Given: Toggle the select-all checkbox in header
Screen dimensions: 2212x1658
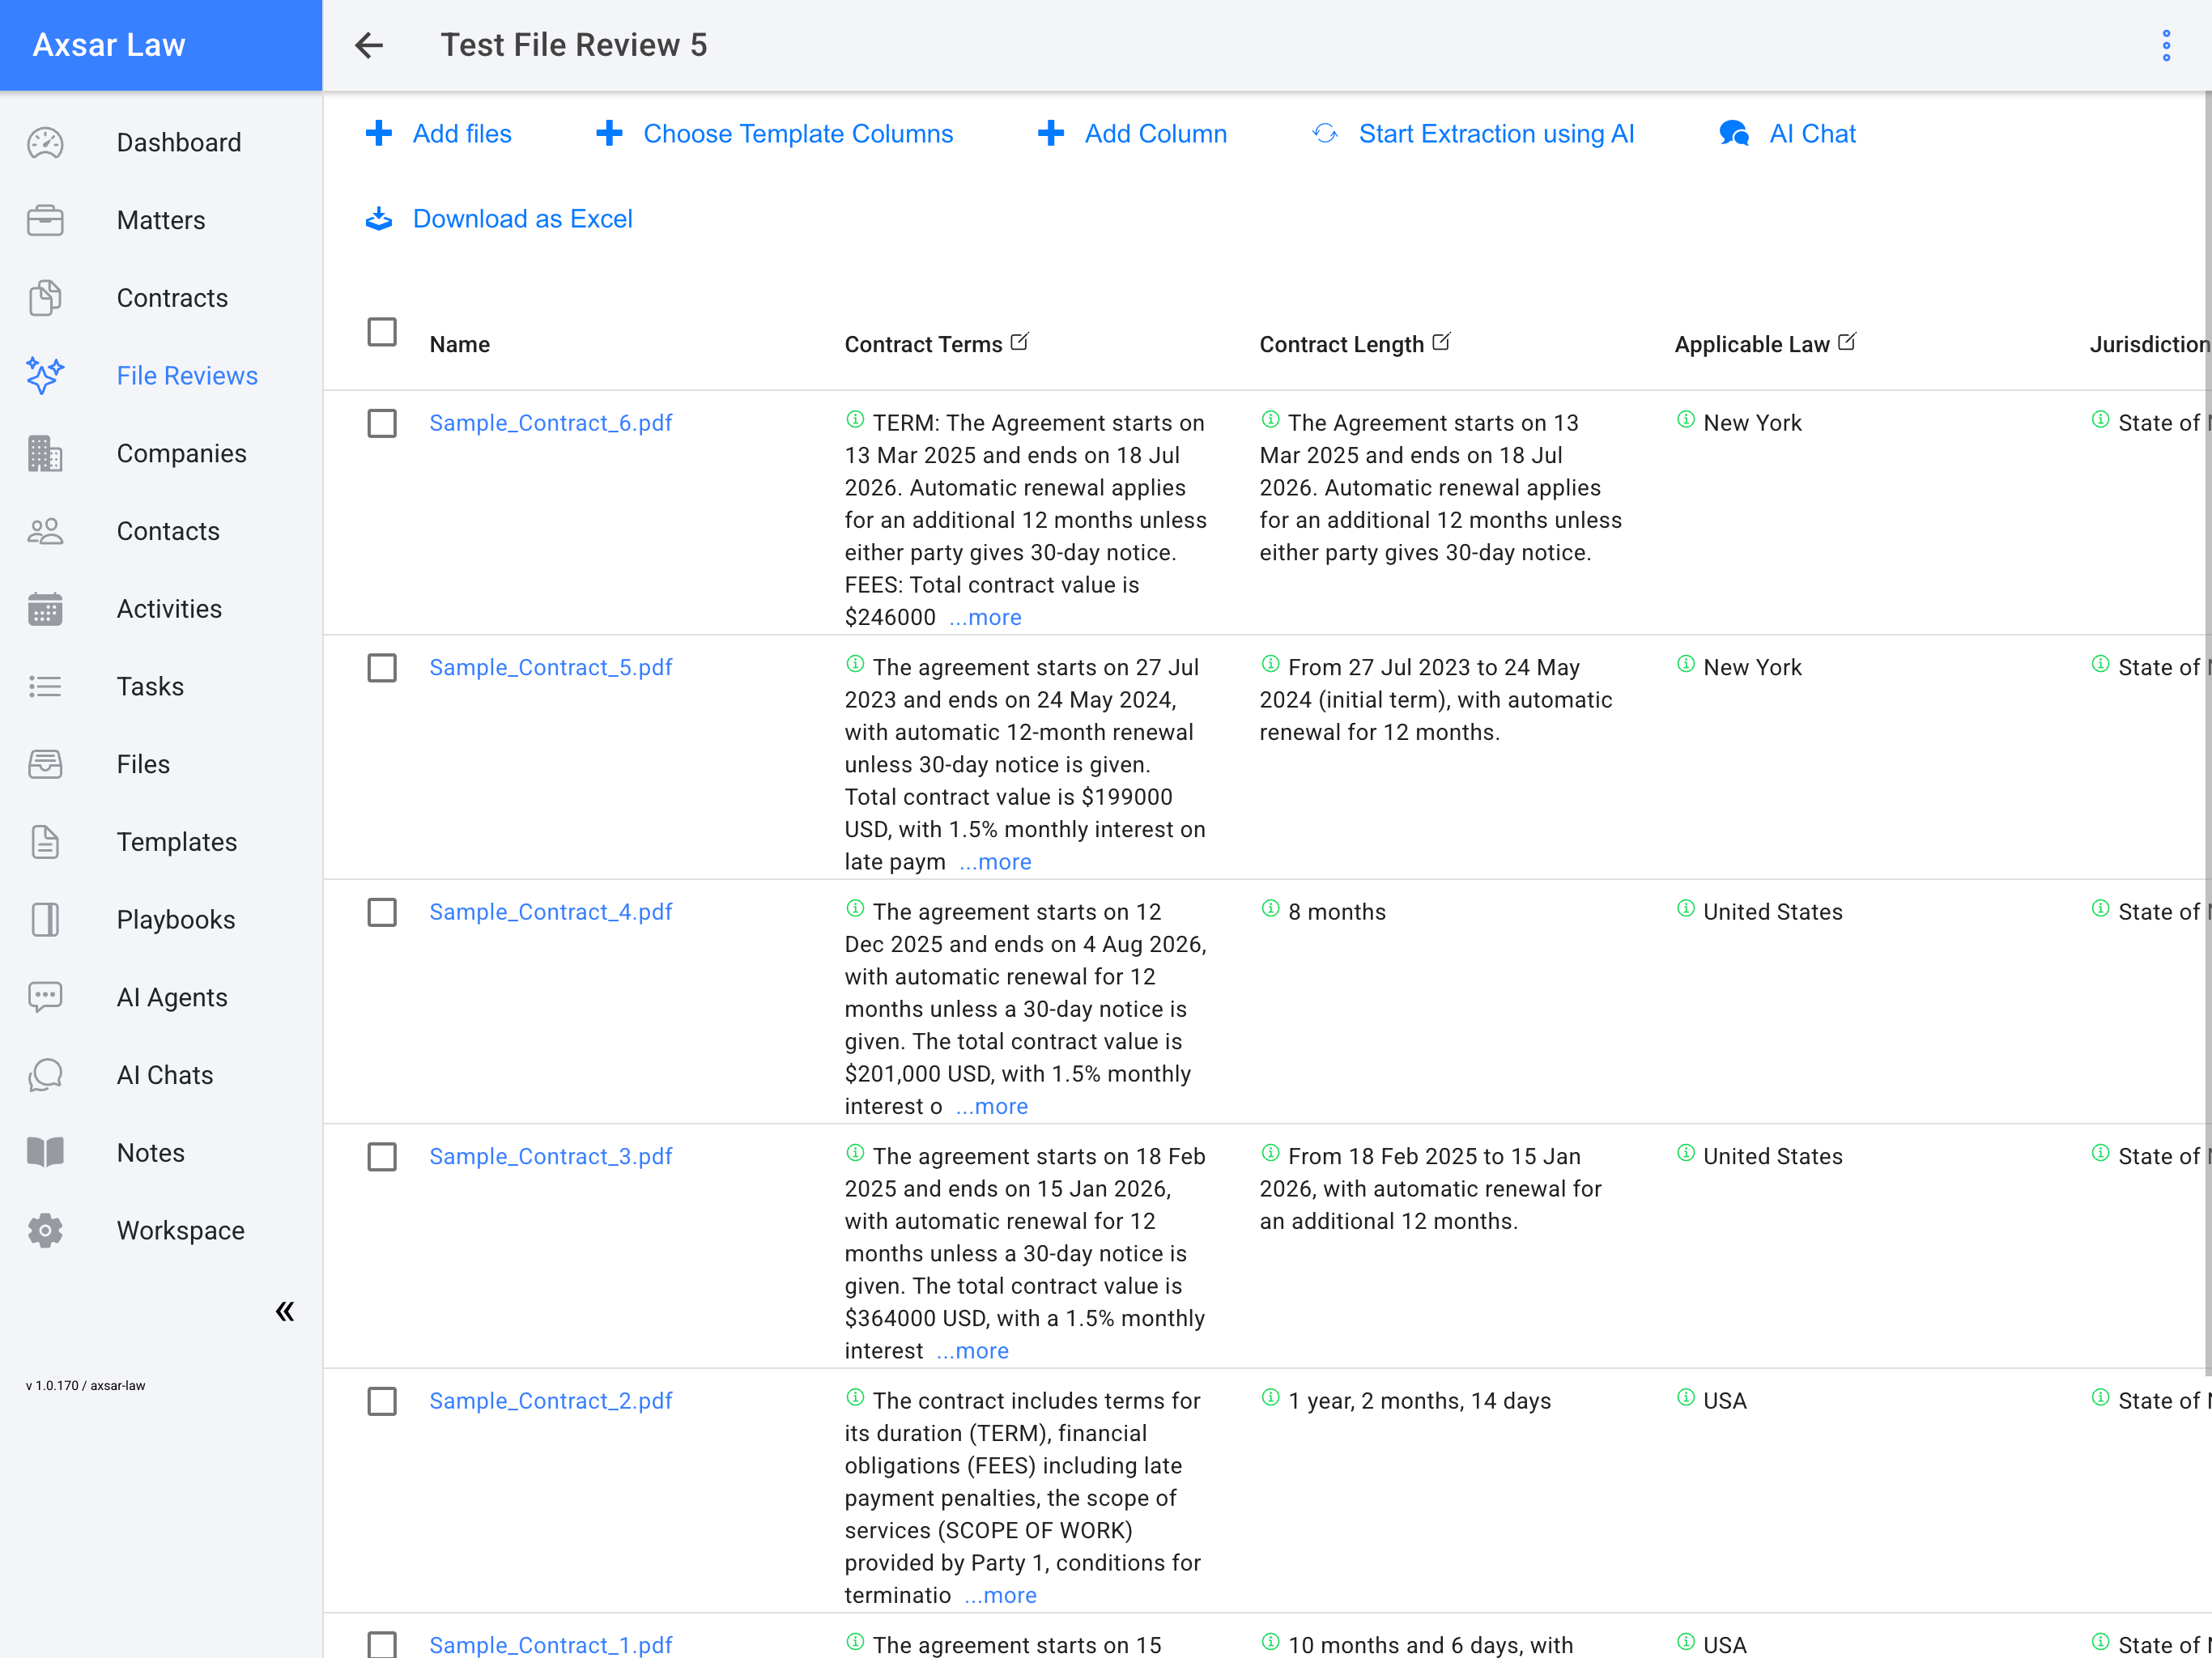Looking at the screenshot, I should click(382, 332).
